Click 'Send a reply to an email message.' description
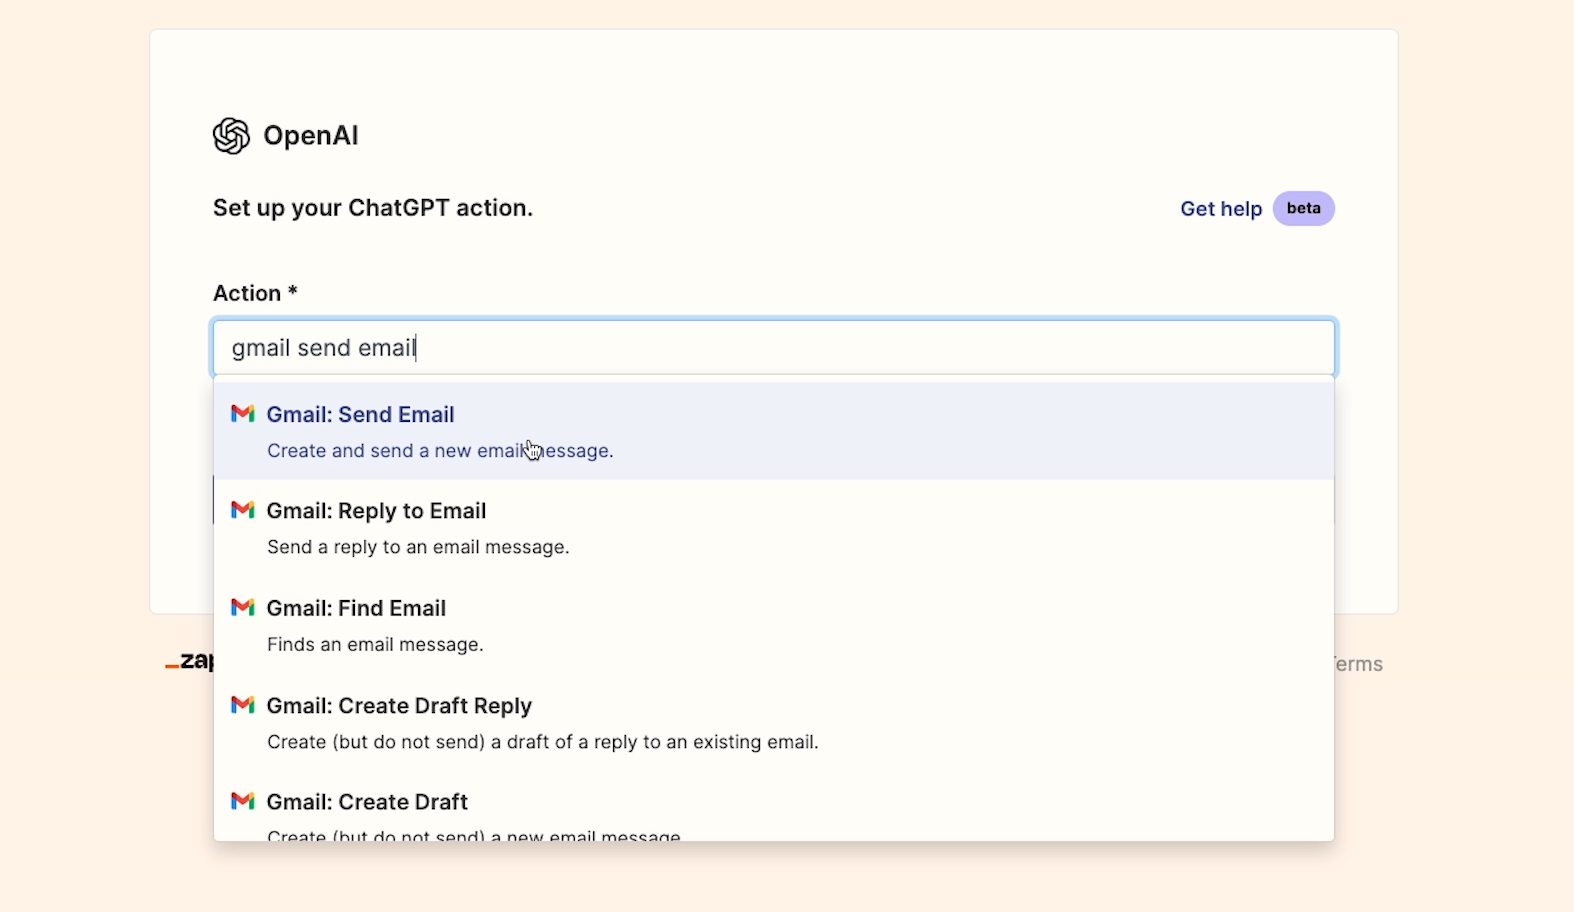1574x912 pixels. pos(418,547)
